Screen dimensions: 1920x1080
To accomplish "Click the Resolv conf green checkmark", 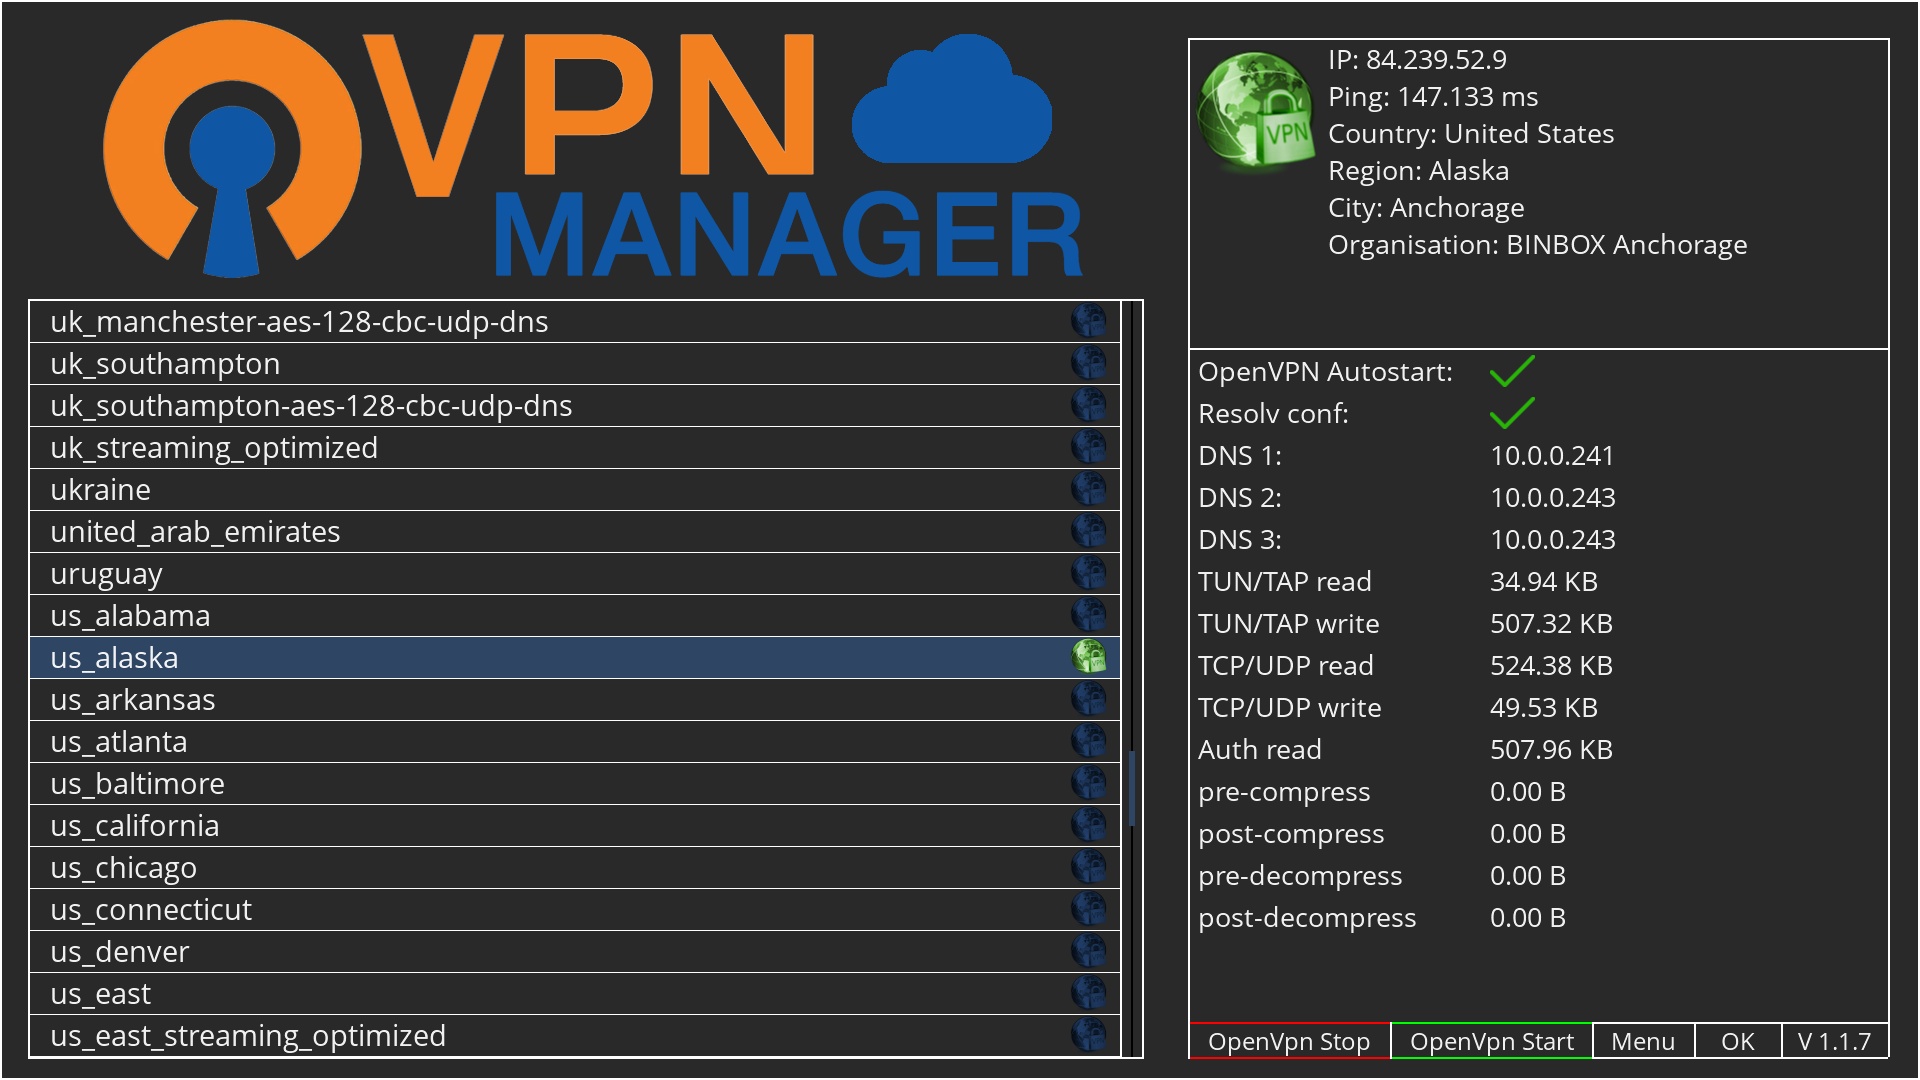I will 1512,413.
